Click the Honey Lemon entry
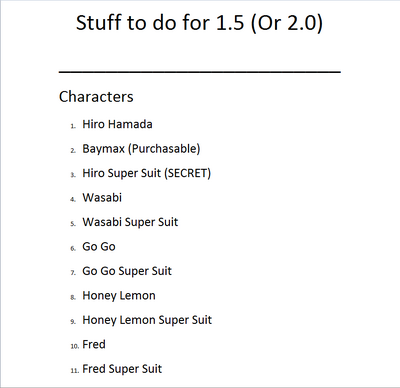This screenshot has height=388, width=400. pos(119,296)
